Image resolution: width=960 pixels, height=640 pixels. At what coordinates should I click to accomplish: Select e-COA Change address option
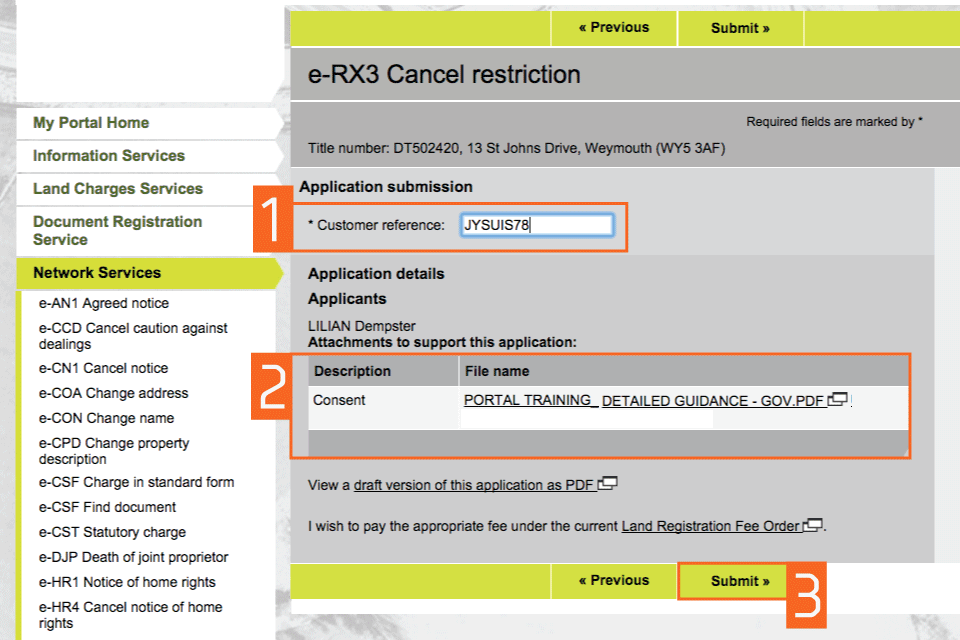coord(113,393)
